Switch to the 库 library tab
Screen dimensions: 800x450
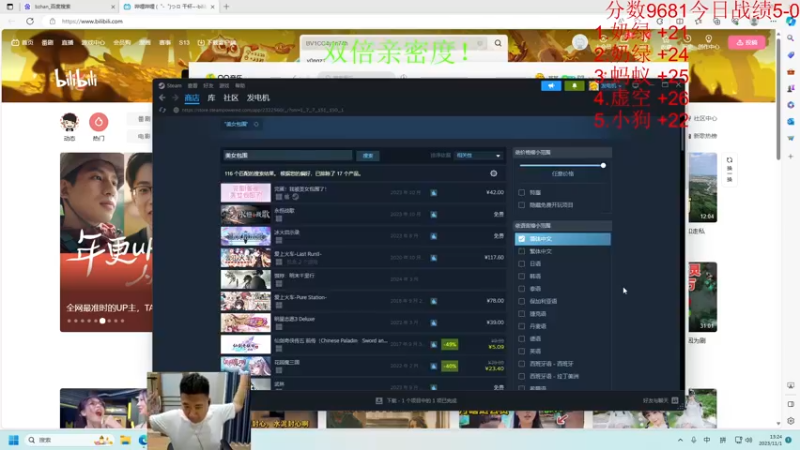pos(211,97)
